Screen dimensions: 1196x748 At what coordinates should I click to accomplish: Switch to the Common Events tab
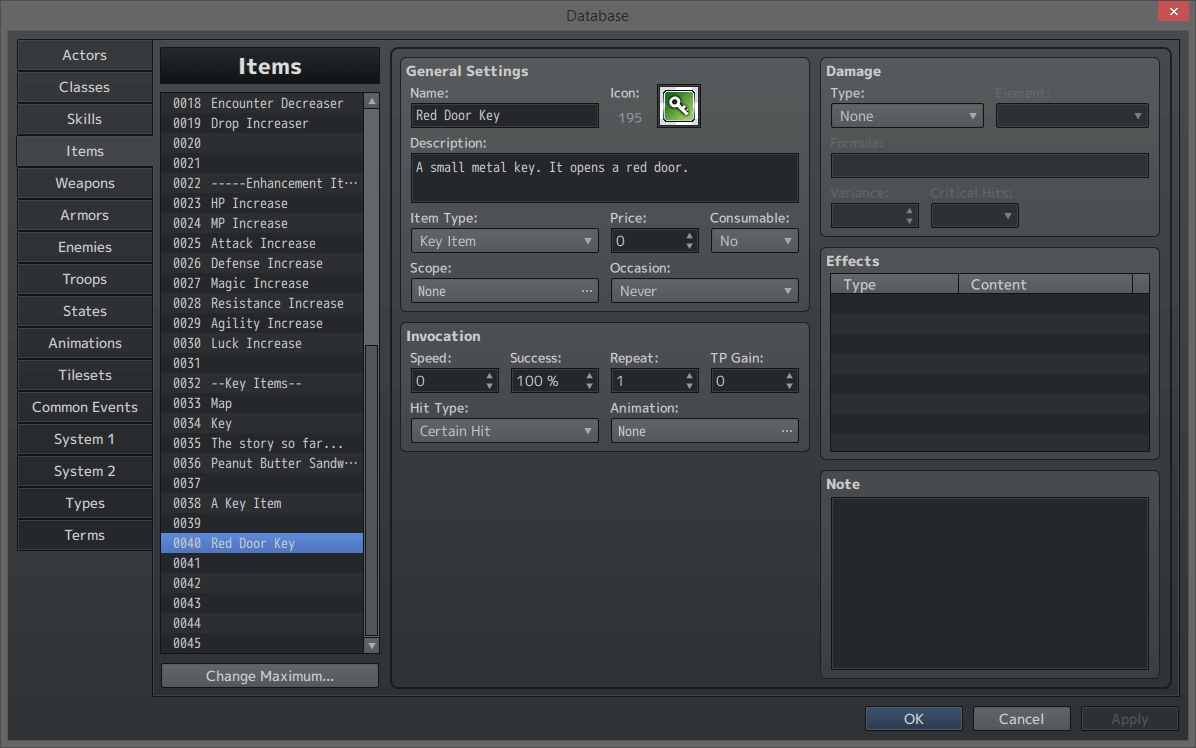point(85,407)
